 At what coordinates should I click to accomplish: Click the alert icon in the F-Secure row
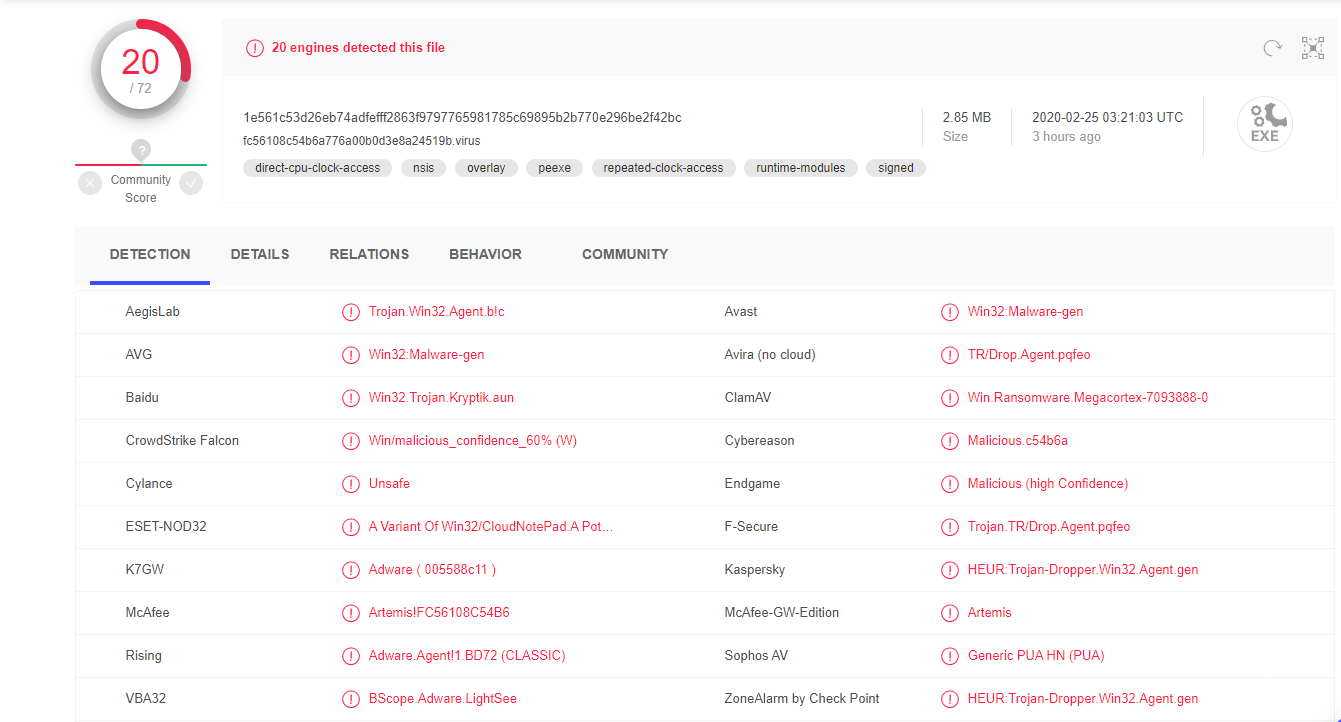(950, 527)
